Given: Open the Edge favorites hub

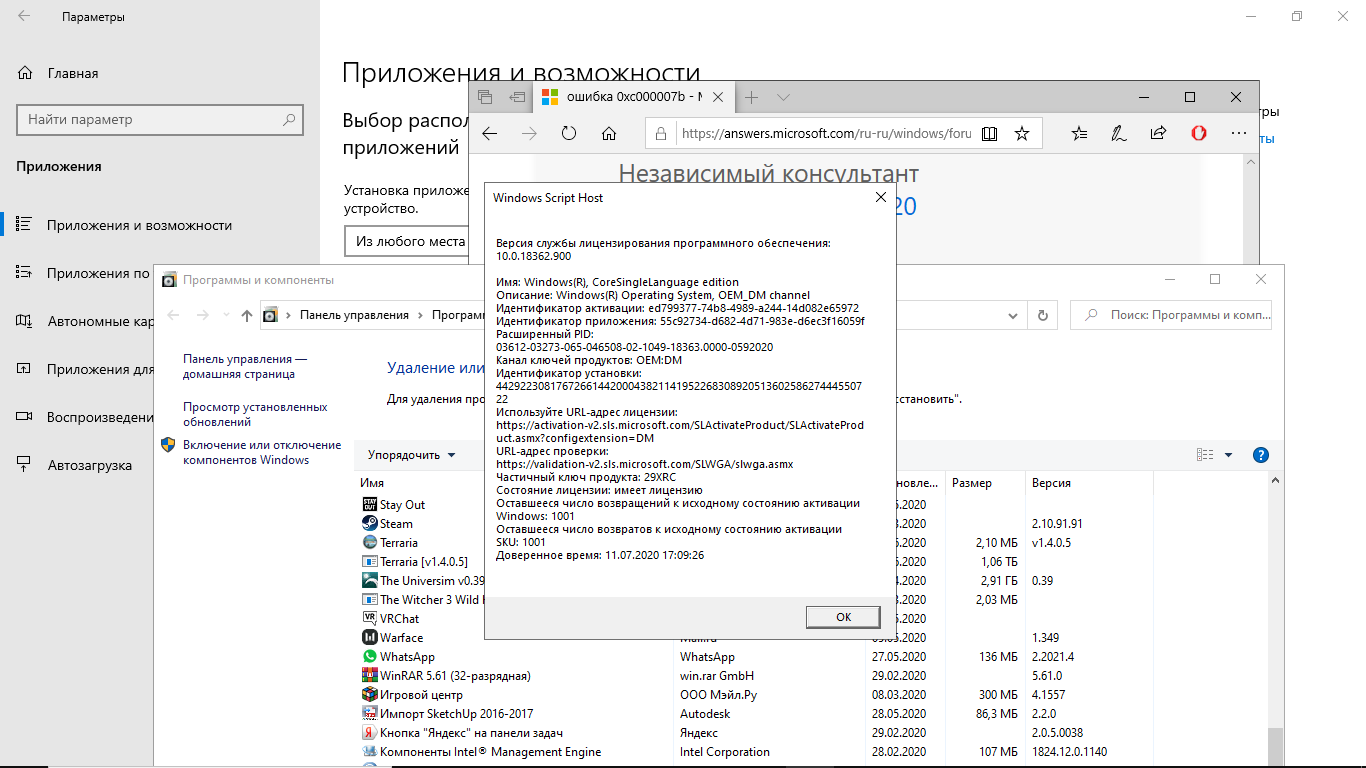Looking at the screenshot, I should click(1079, 133).
